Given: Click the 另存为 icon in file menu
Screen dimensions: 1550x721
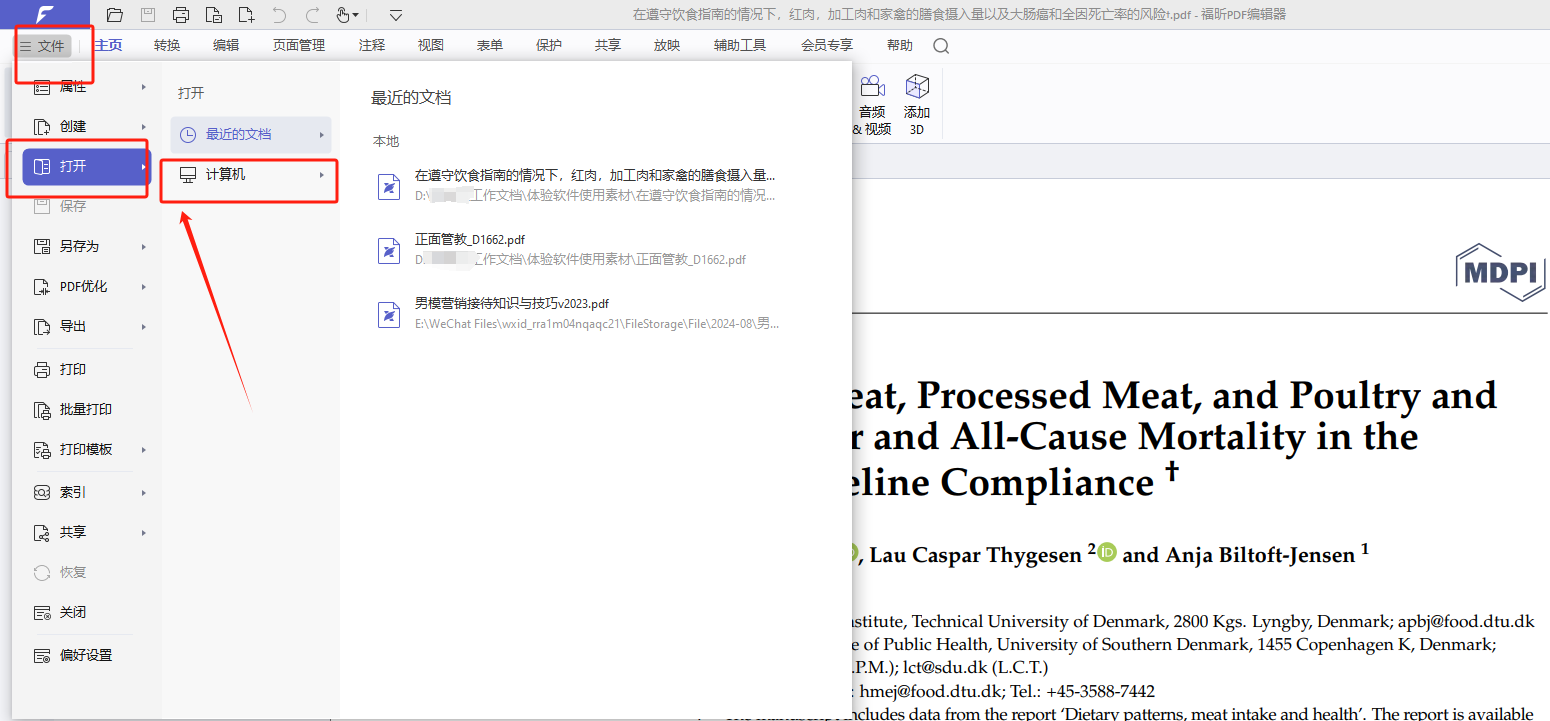Looking at the screenshot, I should pos(42,246).
